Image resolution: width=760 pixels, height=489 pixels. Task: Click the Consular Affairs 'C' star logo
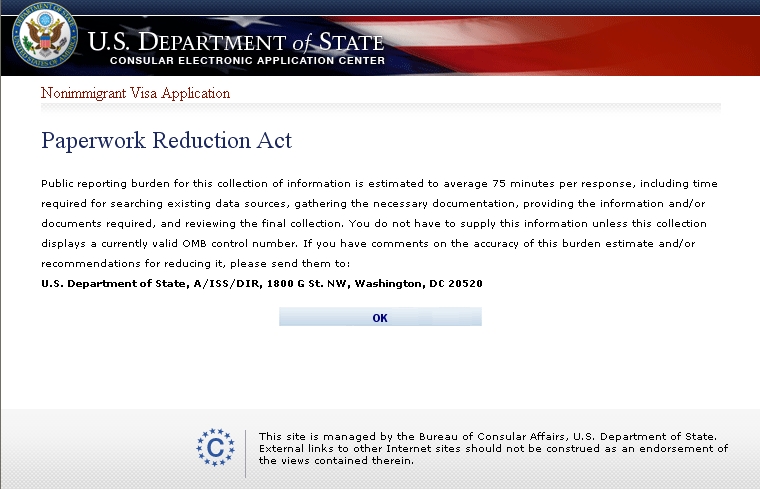click(215, 447)
